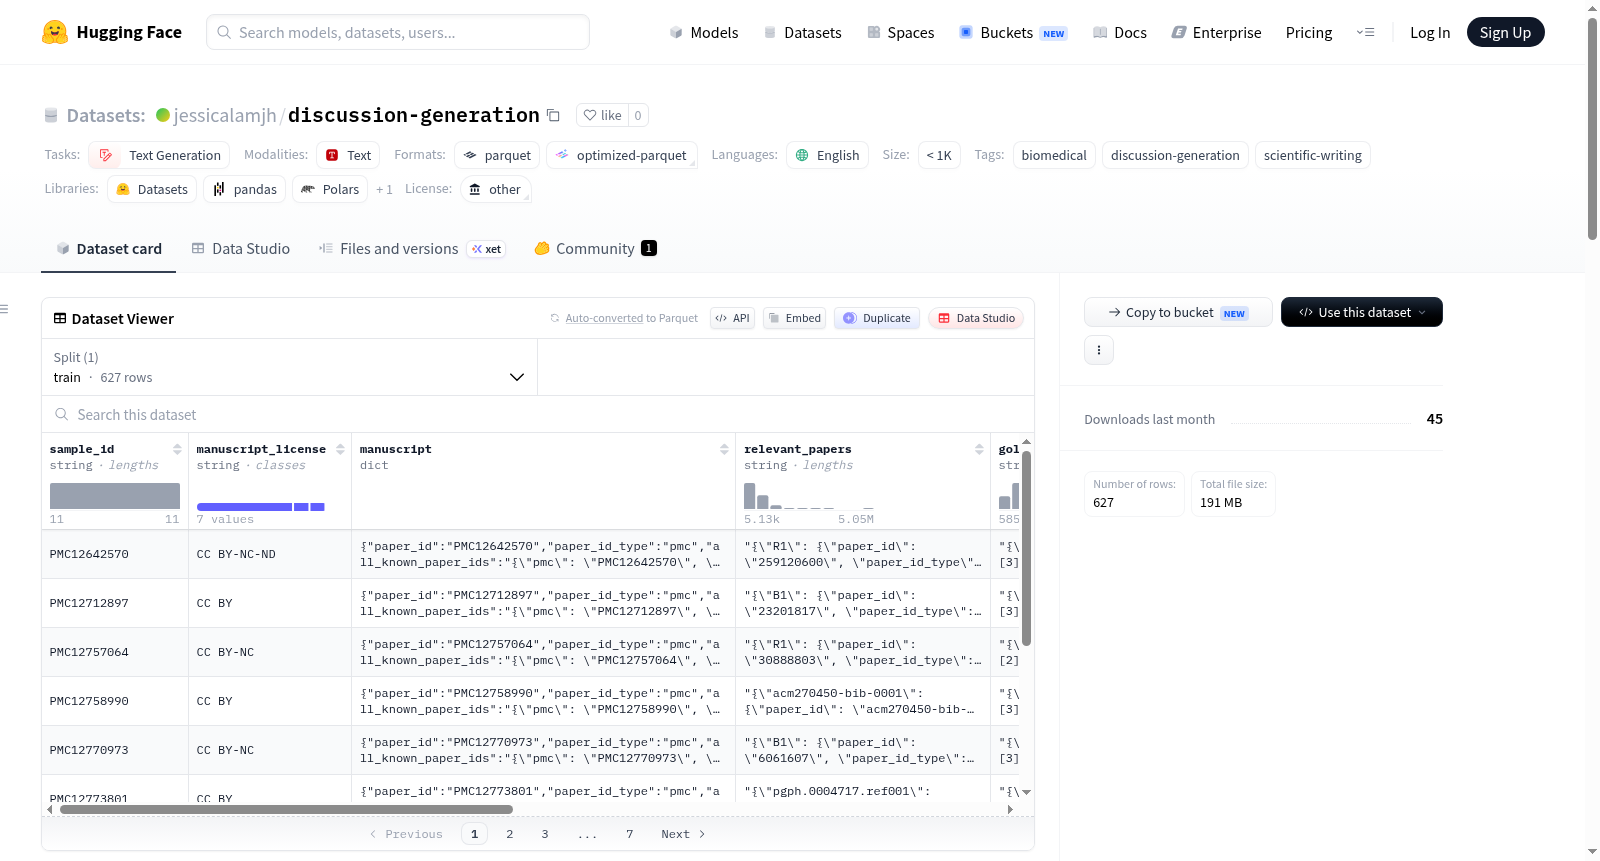Click Next page button
The image size is (1600, 861).
point(683,834)
